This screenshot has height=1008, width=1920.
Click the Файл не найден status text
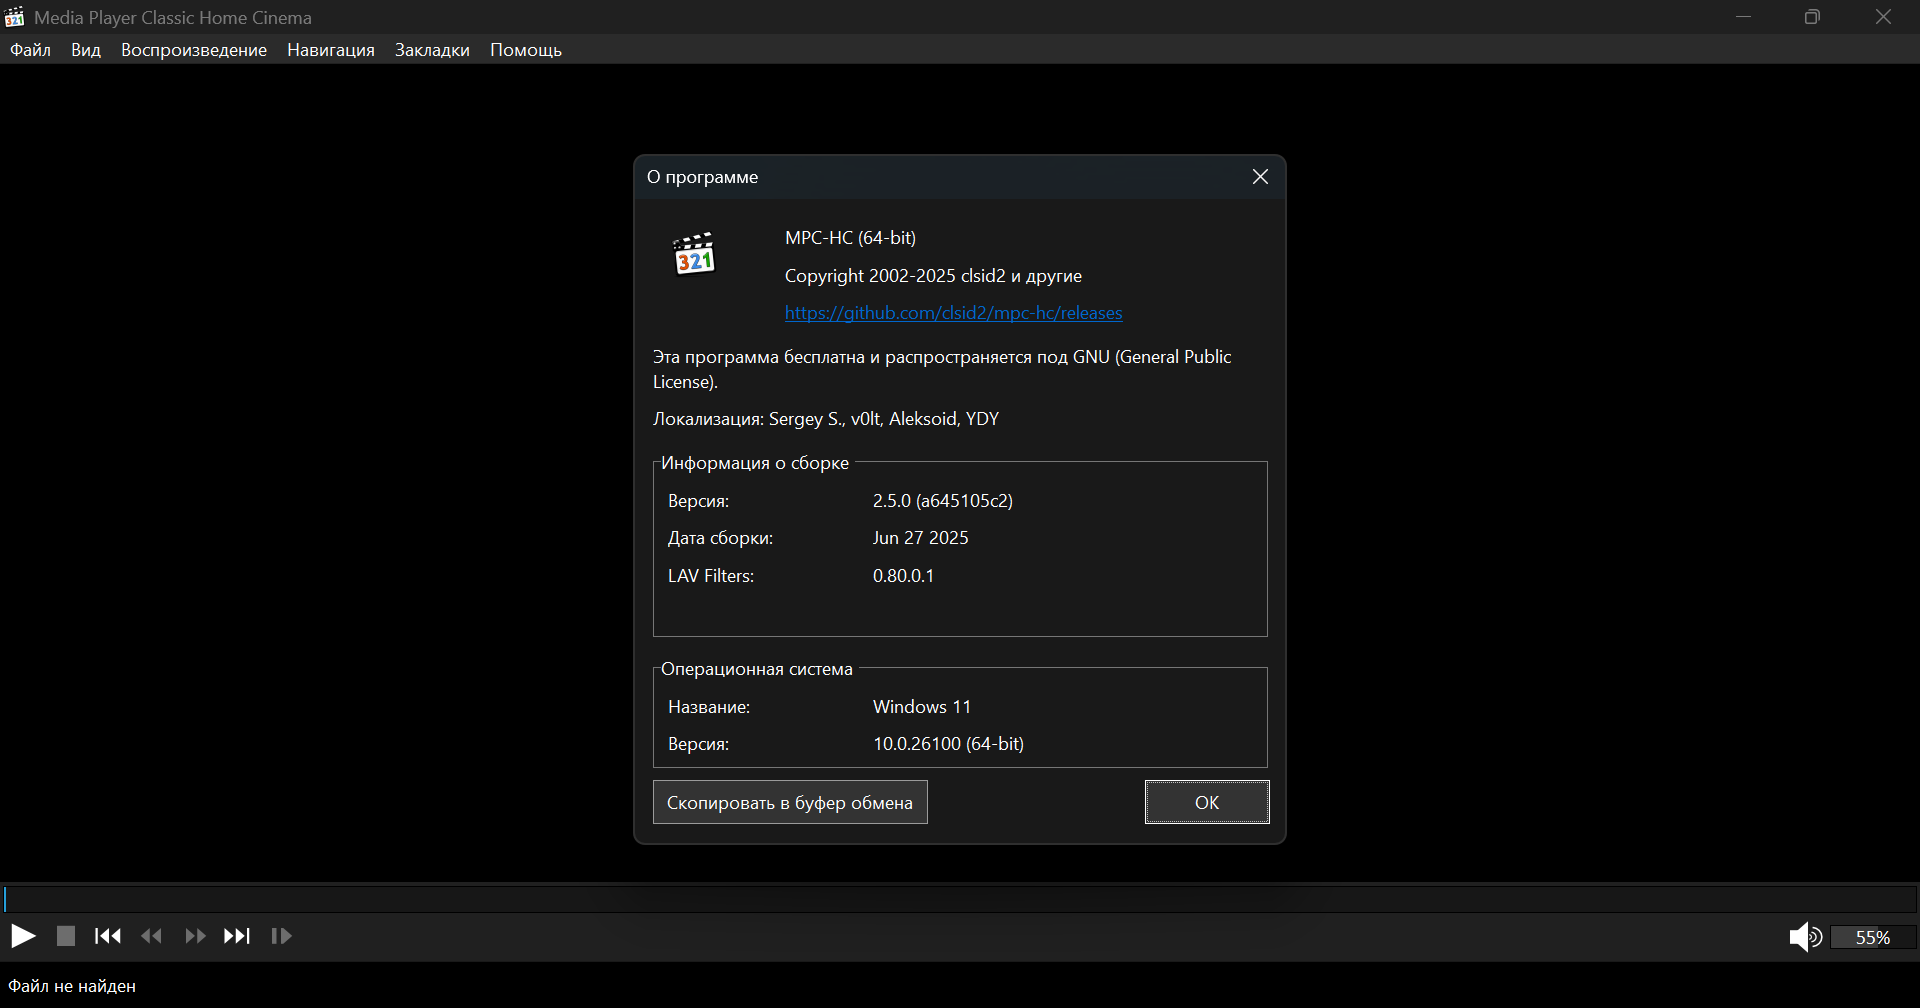pos(72,986)
